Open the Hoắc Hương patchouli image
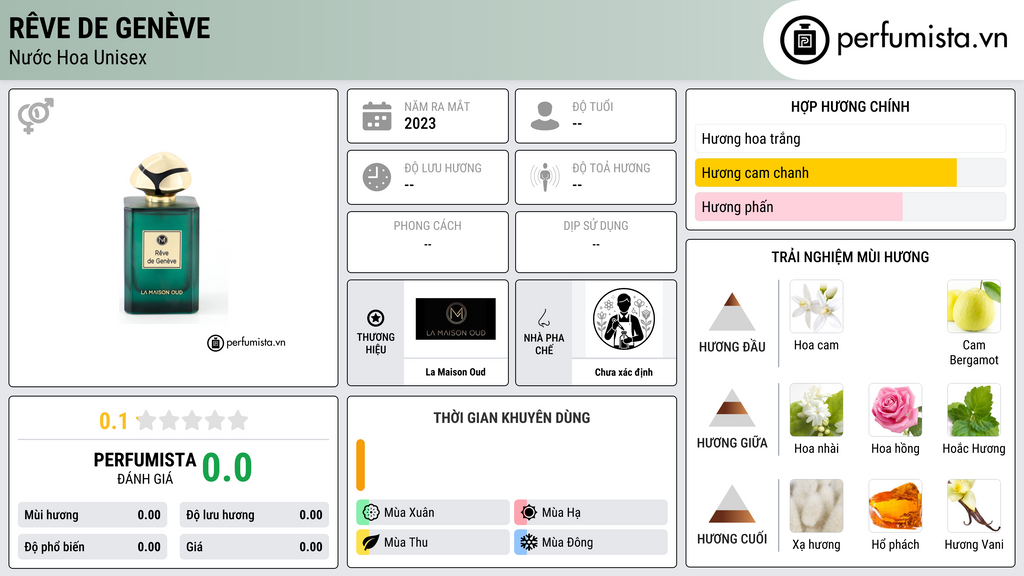Image resolution: width=1024 pixels, height=576 pixels. tap(974, 410)
